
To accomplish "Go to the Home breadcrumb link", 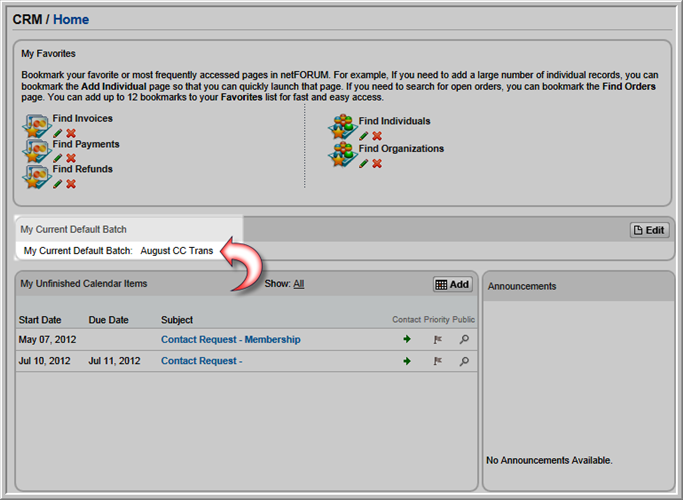I will pos(71,20).
